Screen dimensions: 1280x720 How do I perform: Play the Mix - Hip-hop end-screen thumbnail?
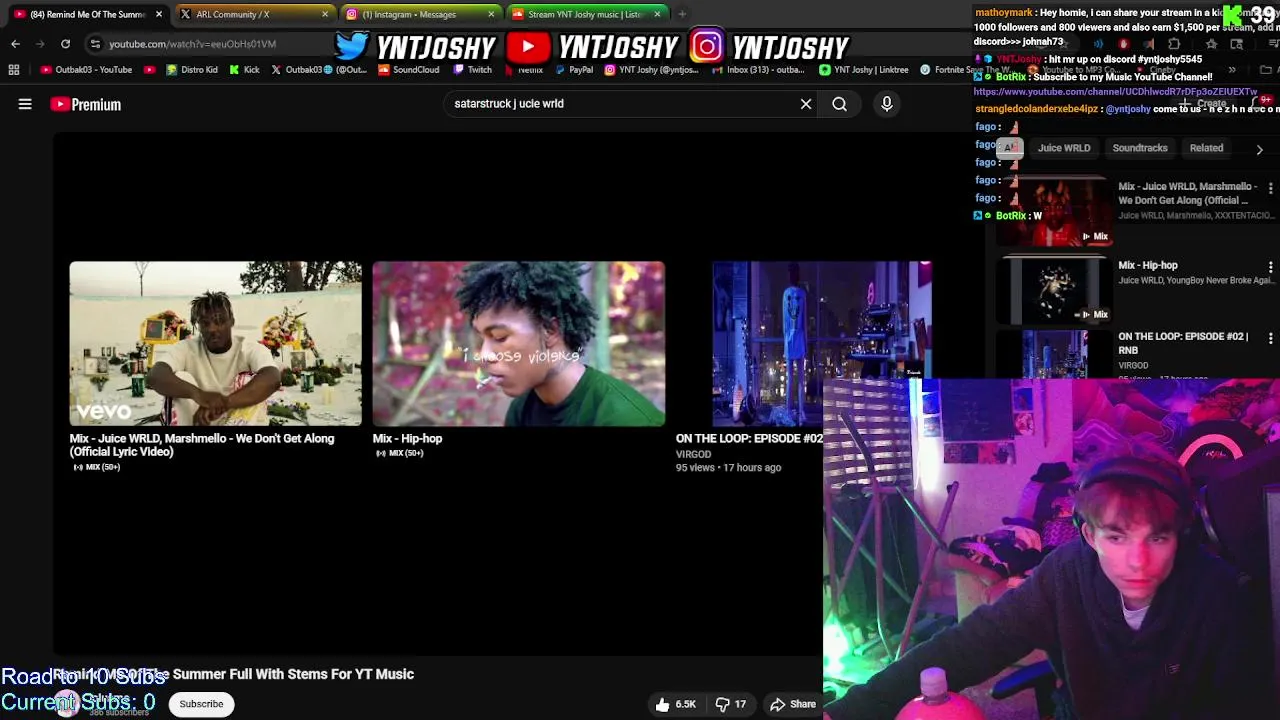[518, 344]
